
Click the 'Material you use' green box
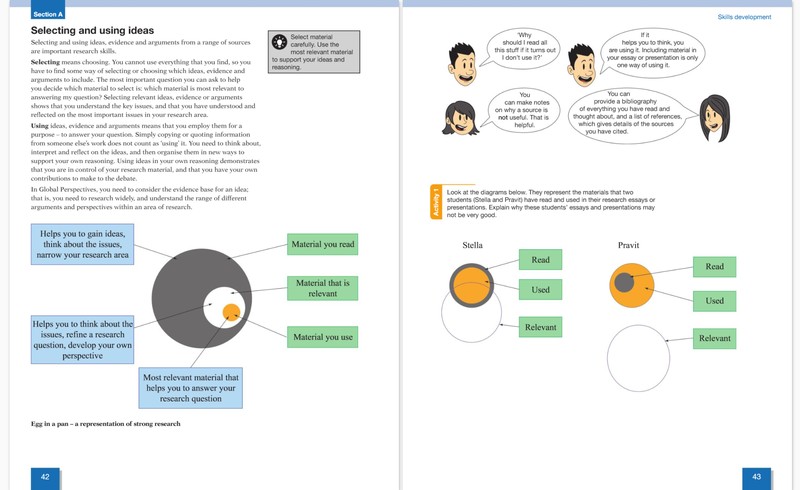point(322,337)
